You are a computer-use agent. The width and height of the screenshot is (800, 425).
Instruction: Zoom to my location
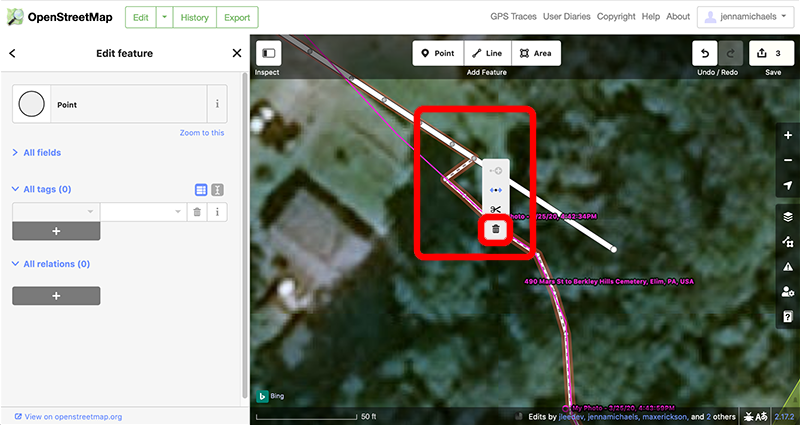coord(788,185)
